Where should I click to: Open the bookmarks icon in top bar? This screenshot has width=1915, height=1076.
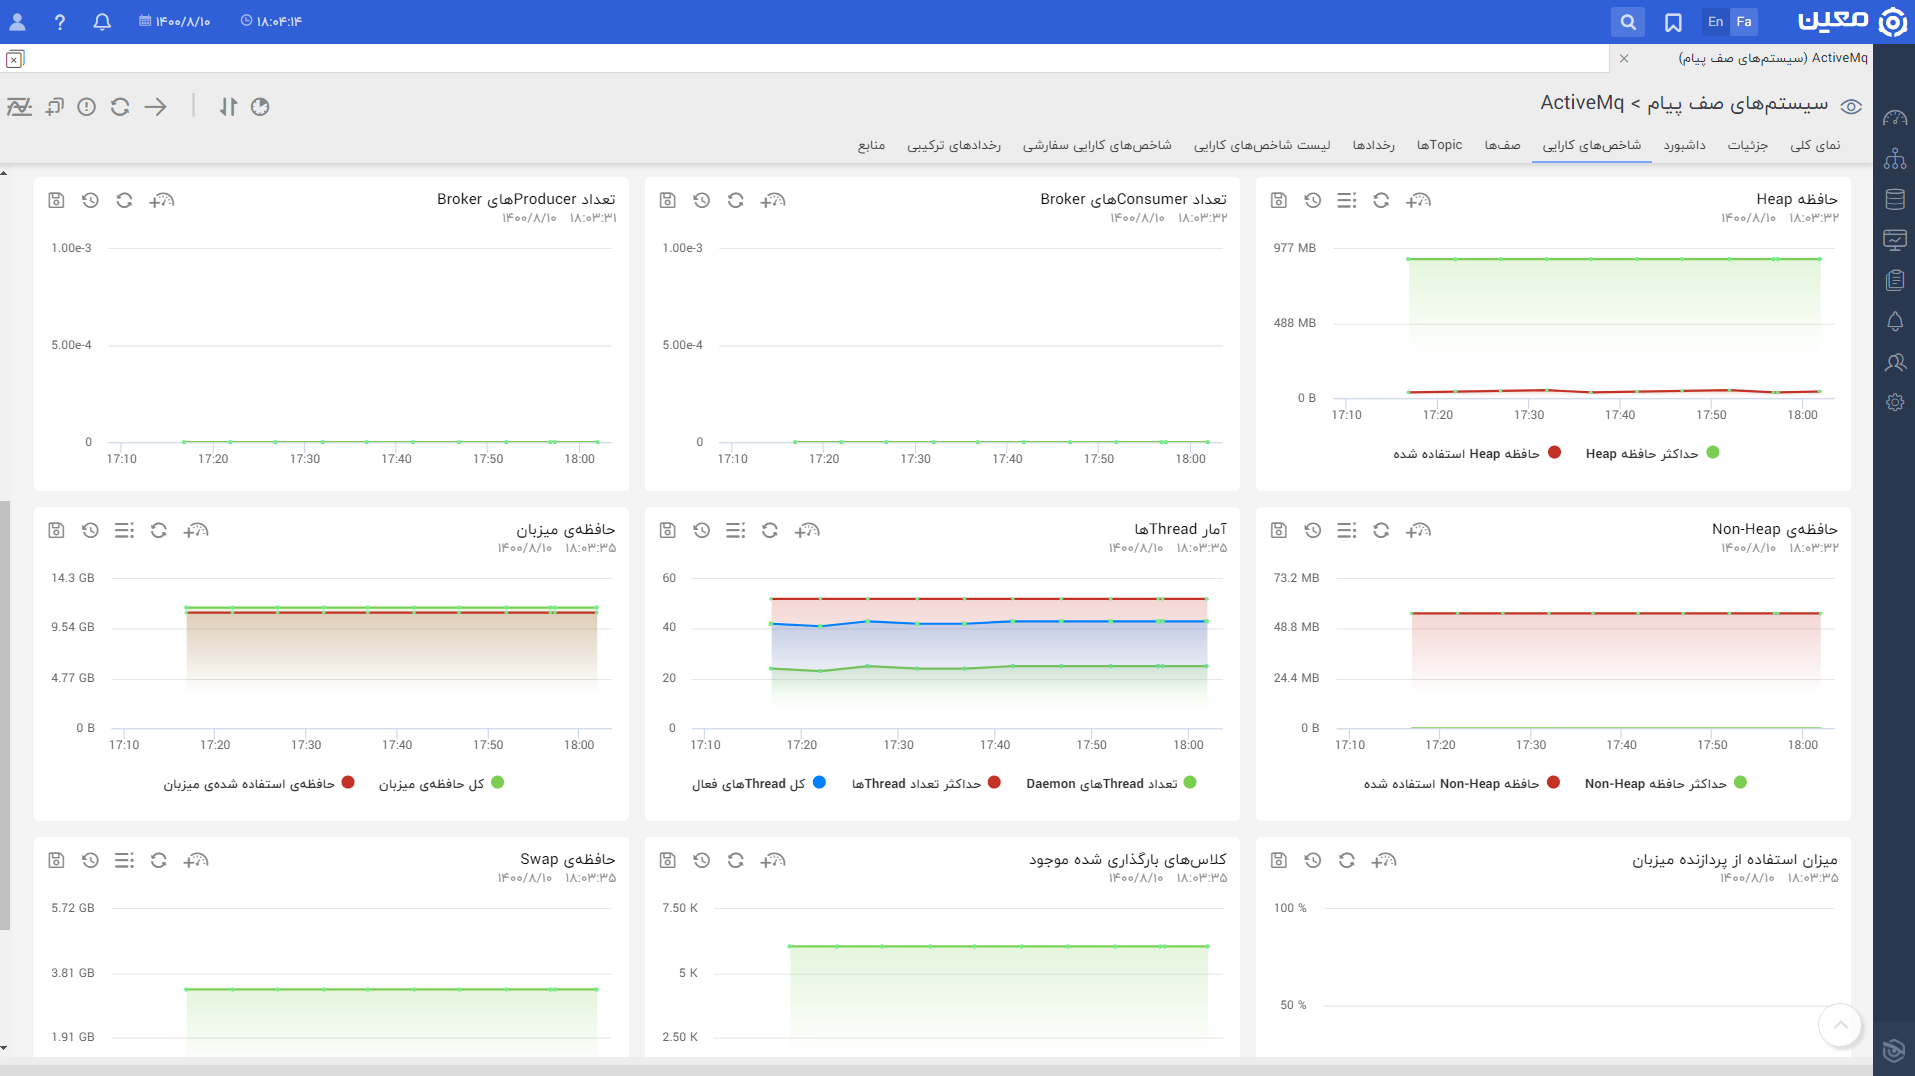[x=1673, y=21]
